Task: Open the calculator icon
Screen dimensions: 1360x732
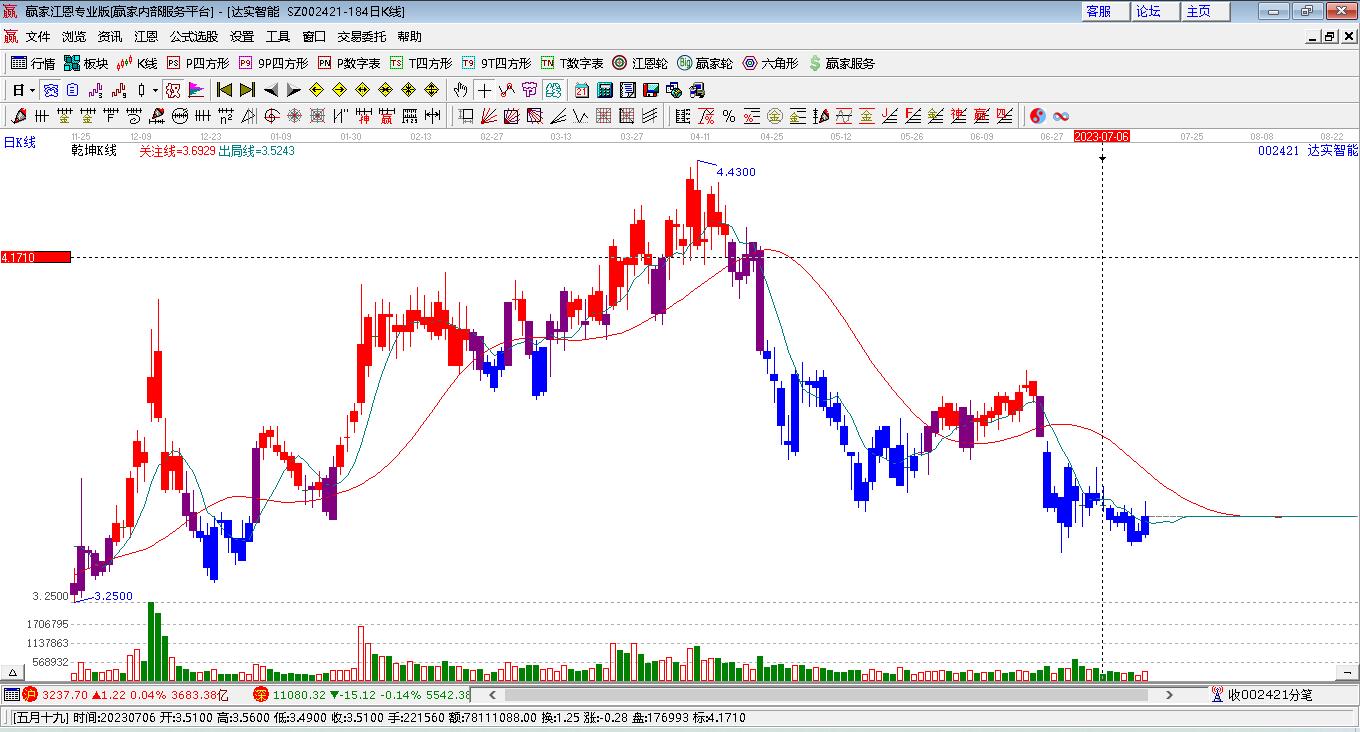Action: coord(604,90)
